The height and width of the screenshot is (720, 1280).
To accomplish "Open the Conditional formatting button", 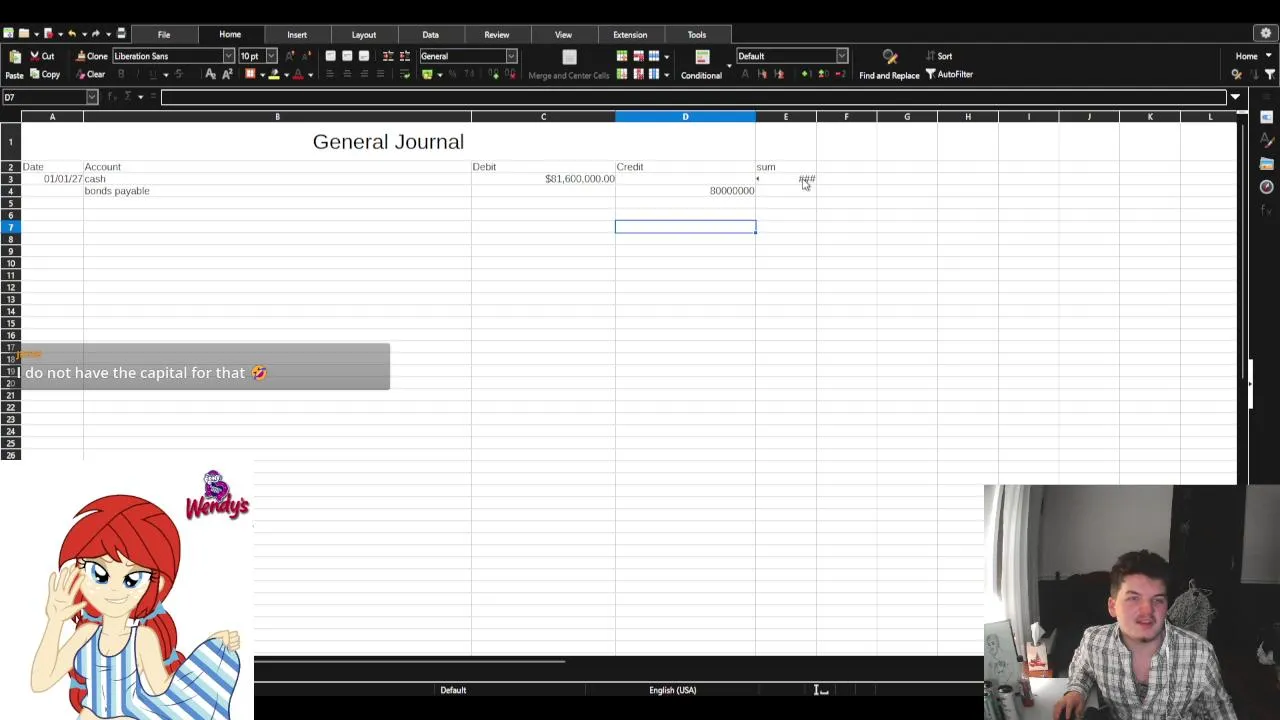I will tap(702, 65).
